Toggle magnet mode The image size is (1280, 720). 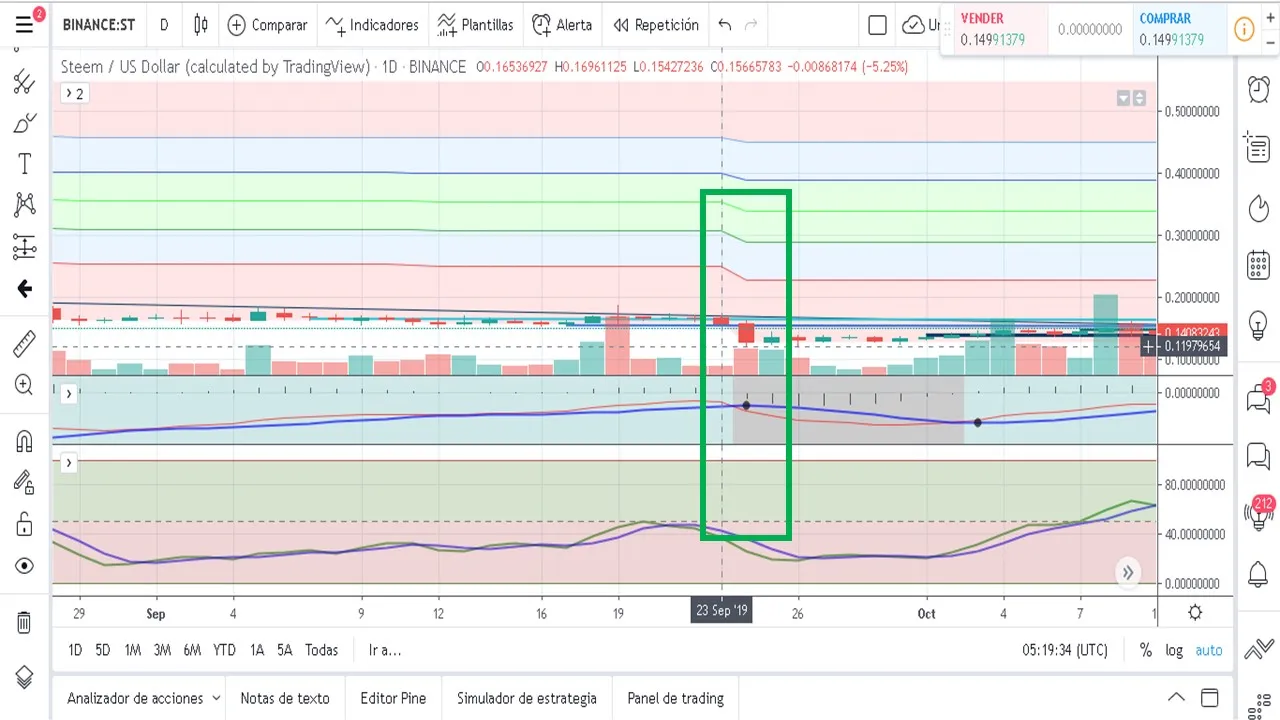click(x=24, y=440)
